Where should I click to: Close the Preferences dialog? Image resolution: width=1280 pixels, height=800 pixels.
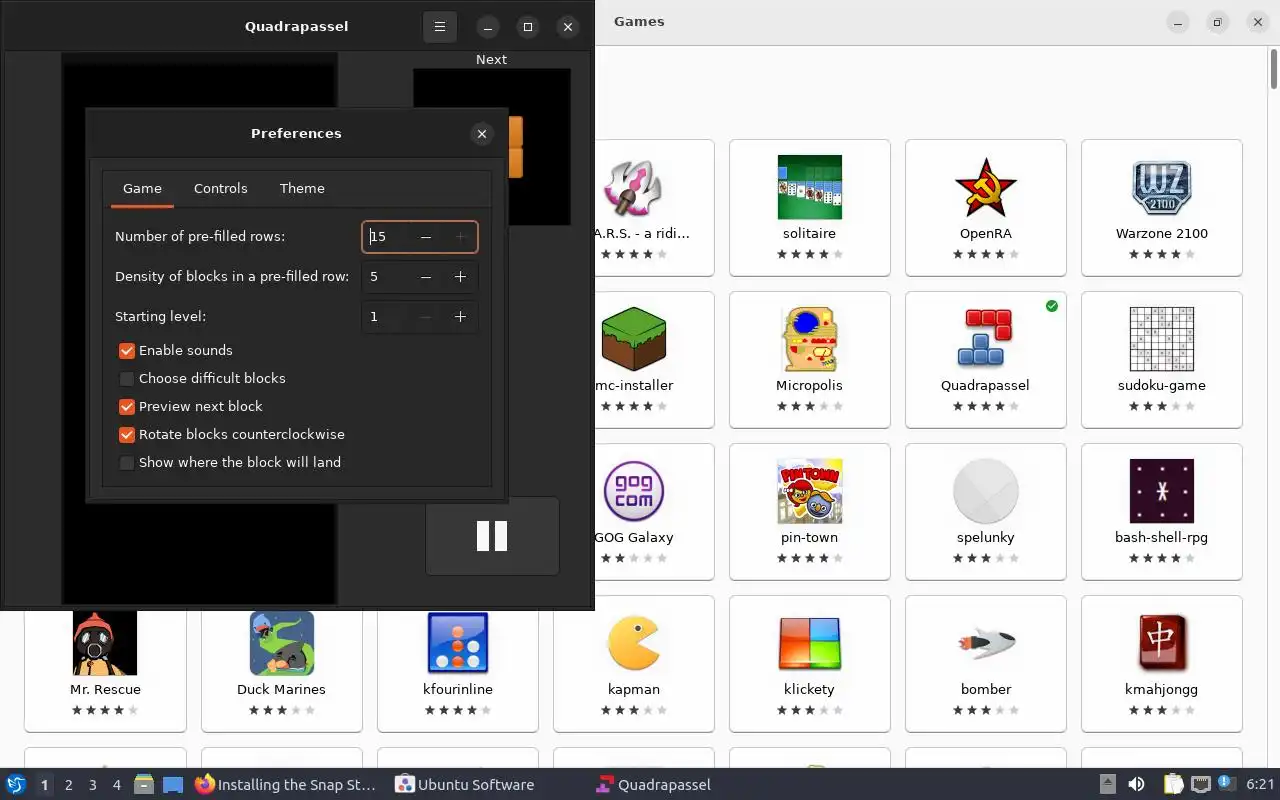[x=482, y=134]
